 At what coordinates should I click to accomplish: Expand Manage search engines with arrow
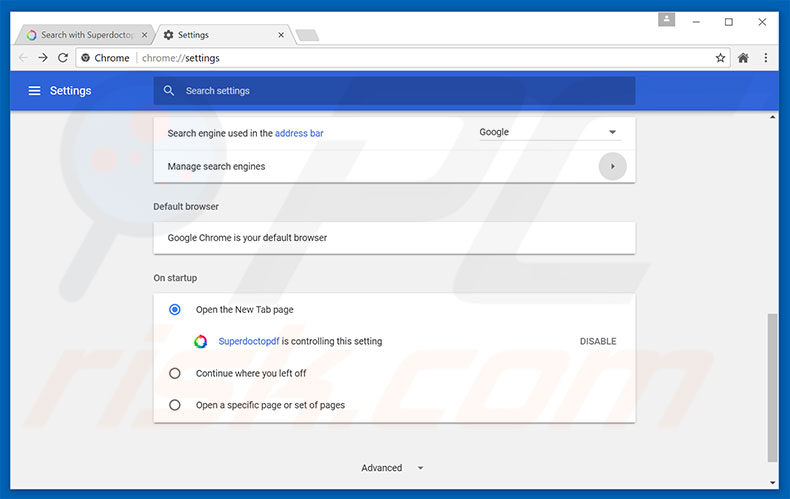[613, 166]
